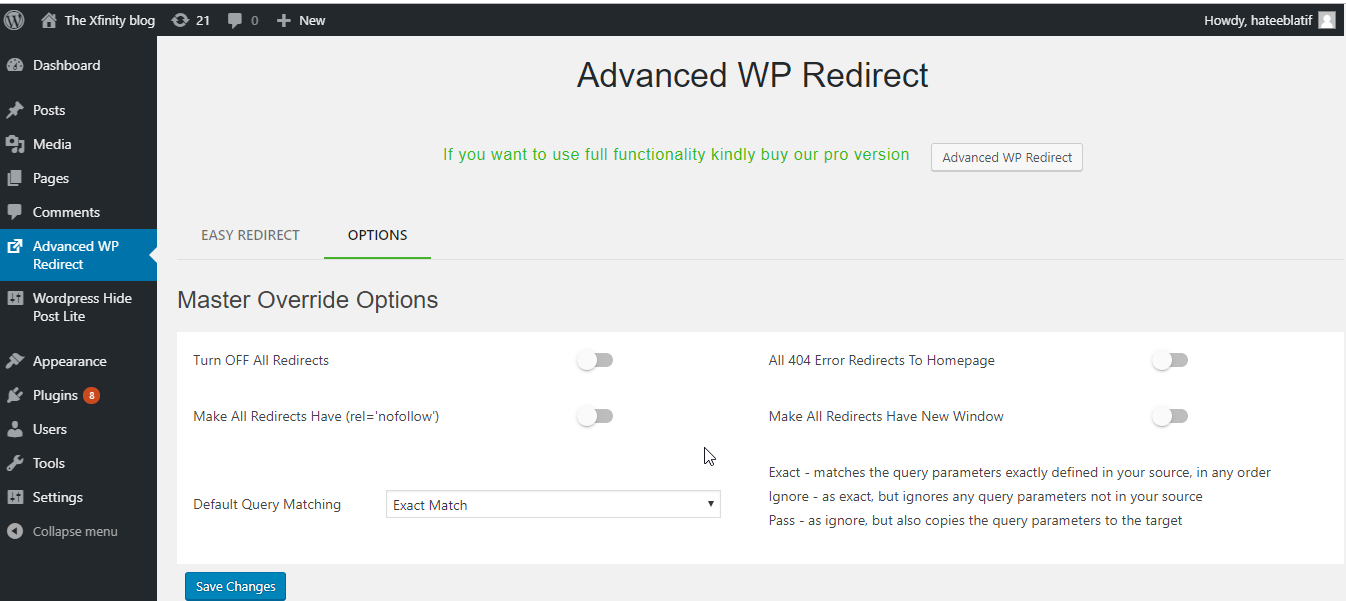Click the Appearance paintbrush icon

click(15, 361)
